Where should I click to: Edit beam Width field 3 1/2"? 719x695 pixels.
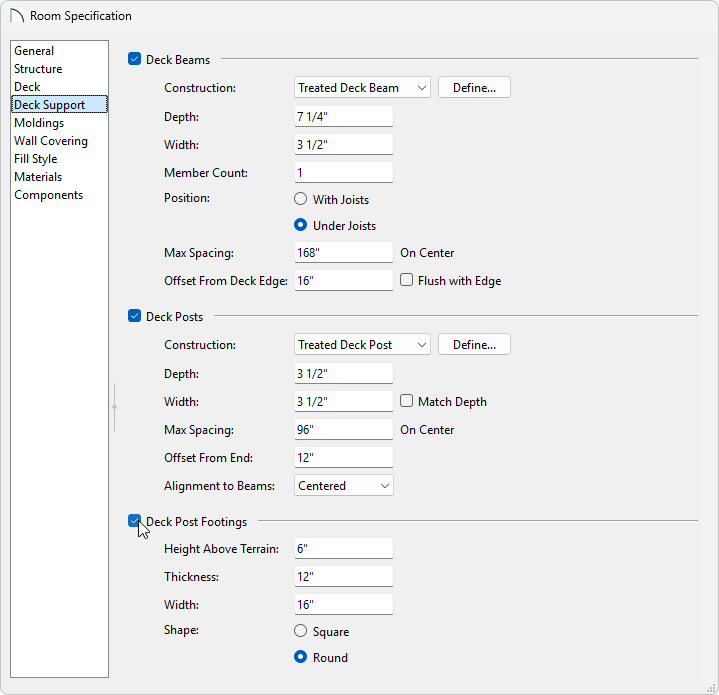coord(344,144)
